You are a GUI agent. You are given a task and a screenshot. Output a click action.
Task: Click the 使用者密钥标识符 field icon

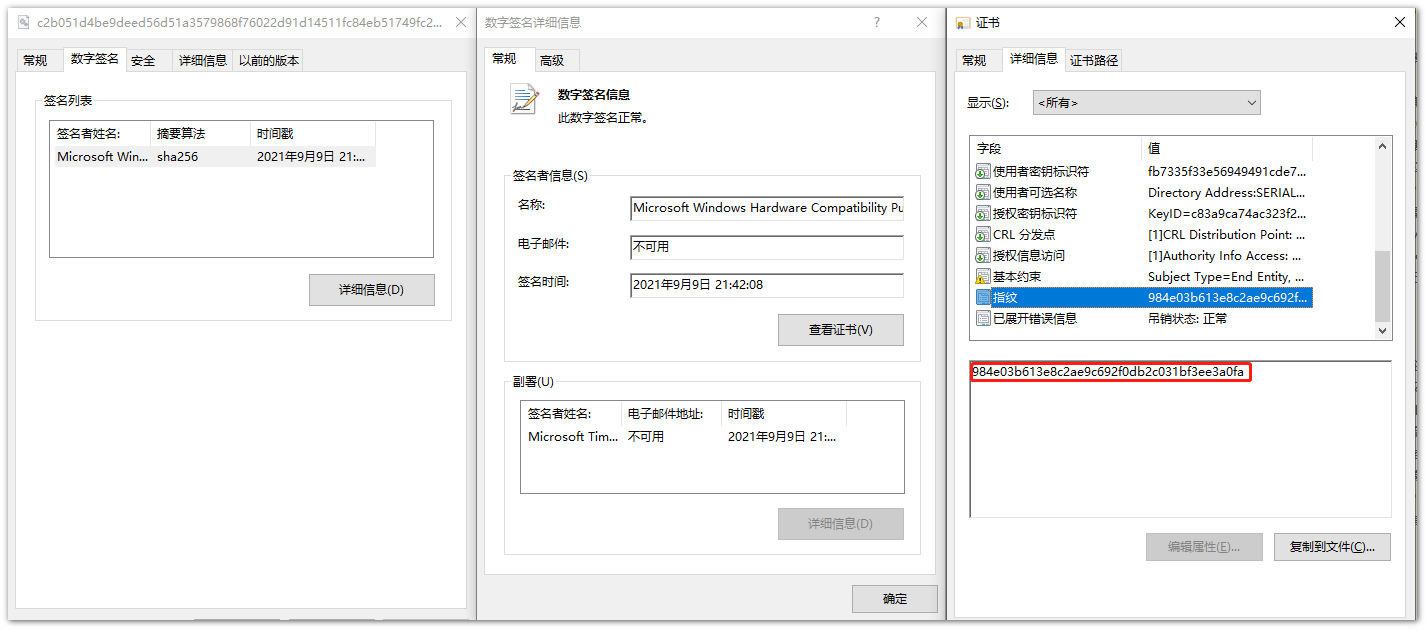click(x=982, y=172)
